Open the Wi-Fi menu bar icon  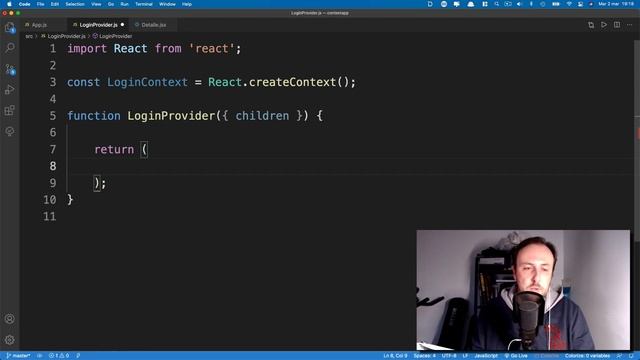pyautogui.click(x=569, y=4)
